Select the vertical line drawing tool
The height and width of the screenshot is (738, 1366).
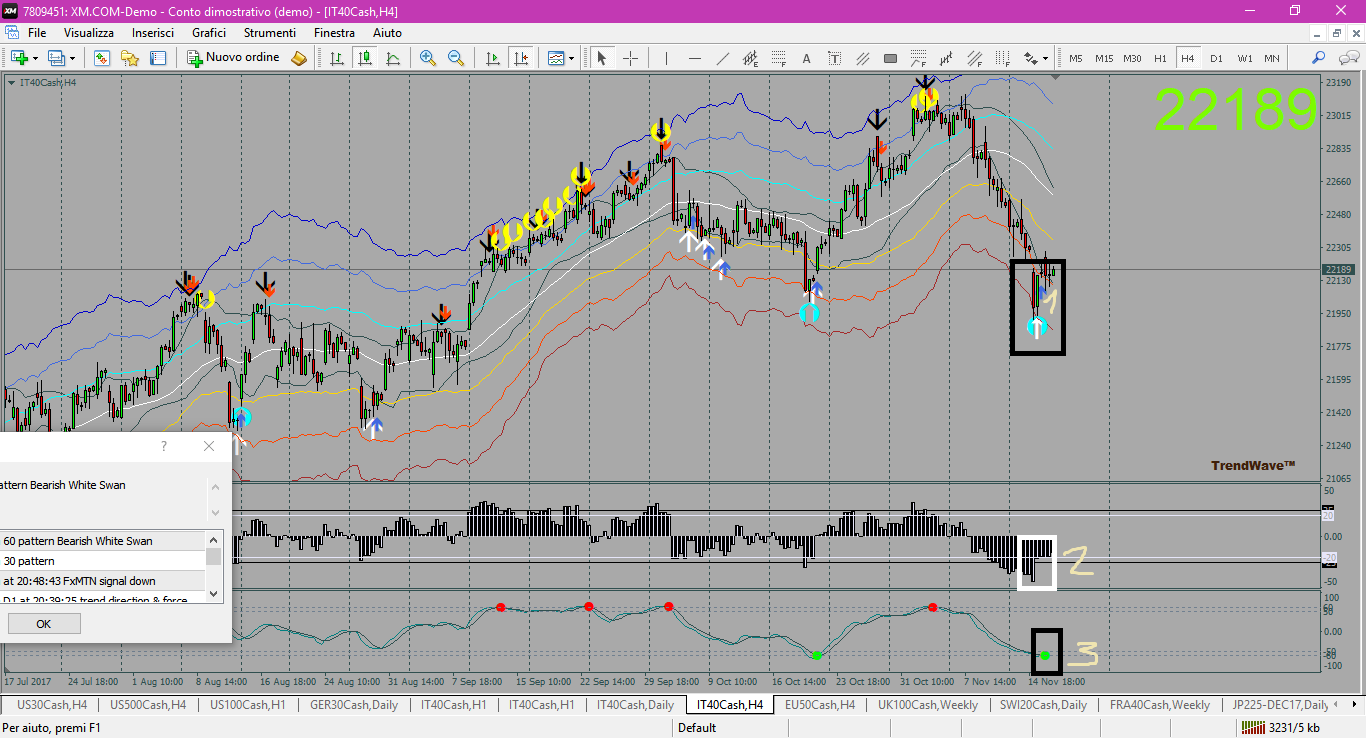(x=667, y=58)
